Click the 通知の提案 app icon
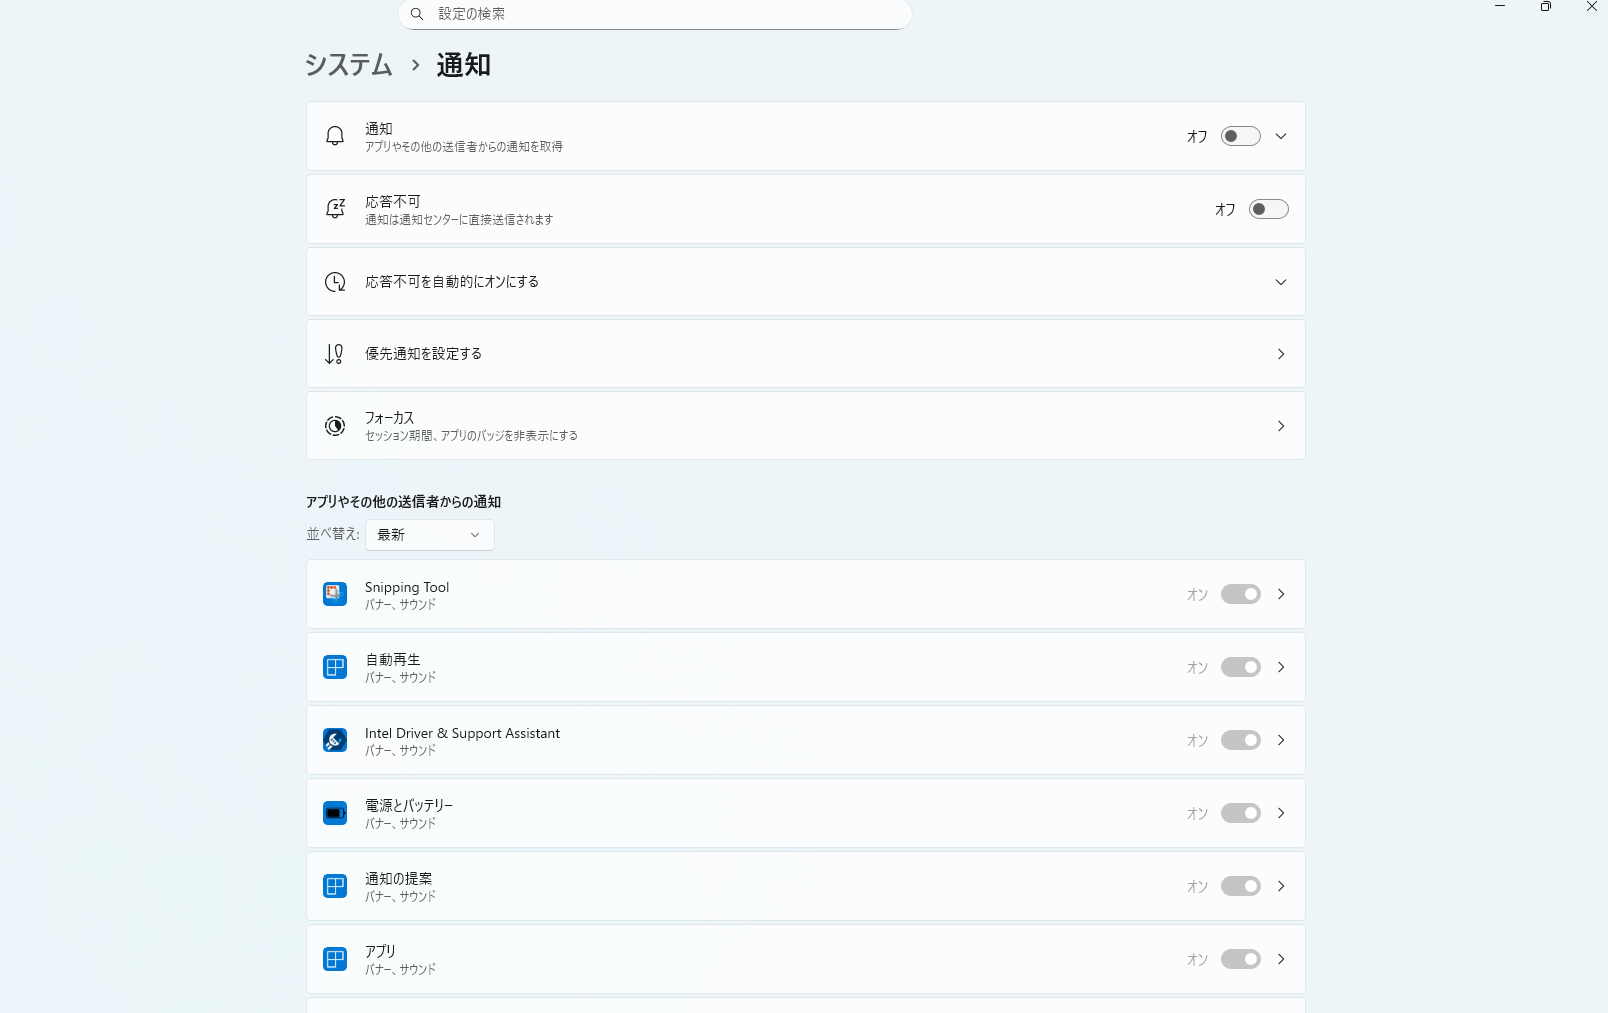The image size is (1608, 1013). pyautogui.click(x=335, y=886)
